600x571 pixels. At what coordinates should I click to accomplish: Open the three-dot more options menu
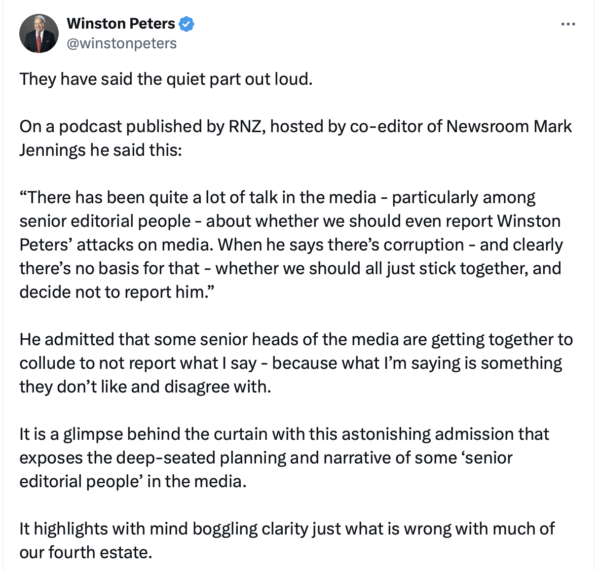[568, 24]
